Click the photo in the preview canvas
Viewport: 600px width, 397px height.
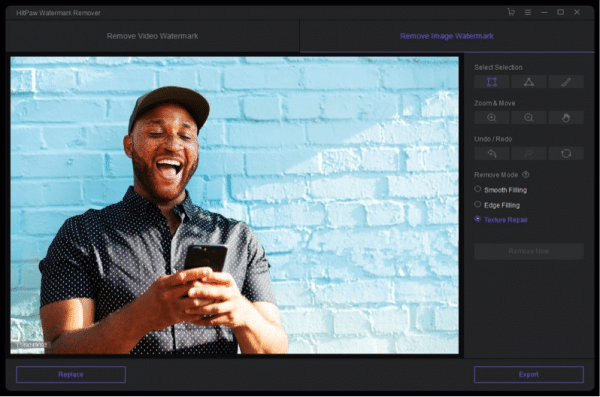[234, 205]
